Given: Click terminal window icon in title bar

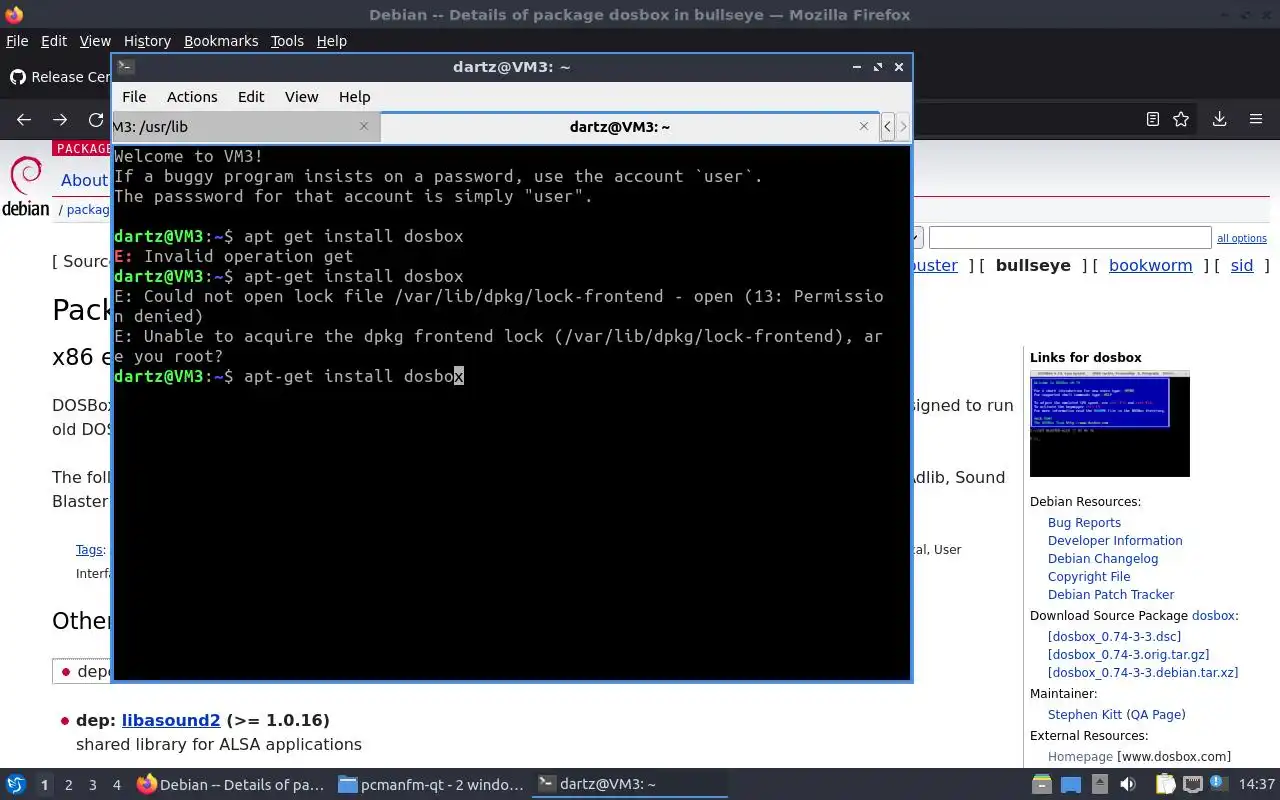Looking at the screenshot, I should click(125, 67).
